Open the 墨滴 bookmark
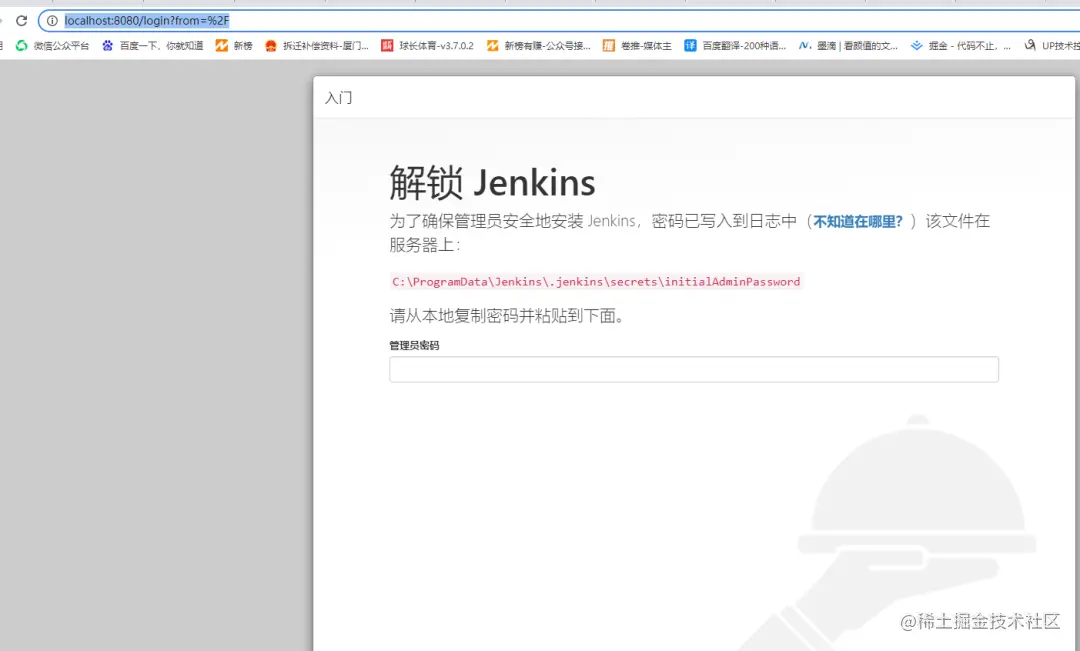1080x651 pixels. pos(849,45)
